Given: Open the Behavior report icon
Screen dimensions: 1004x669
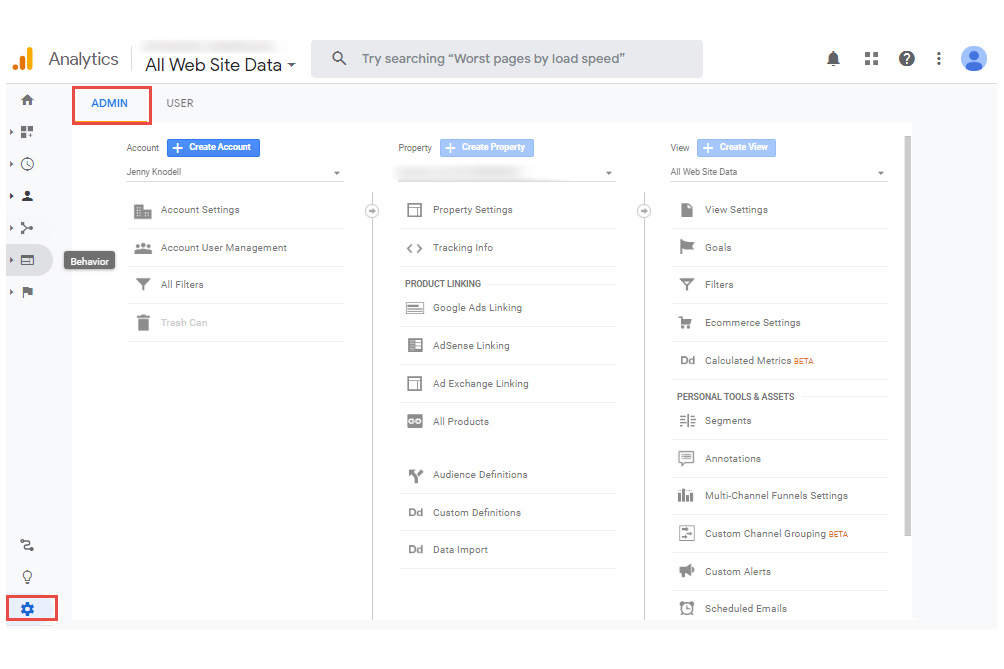Looking at the screenshot, I should click(x=28, y=260).
